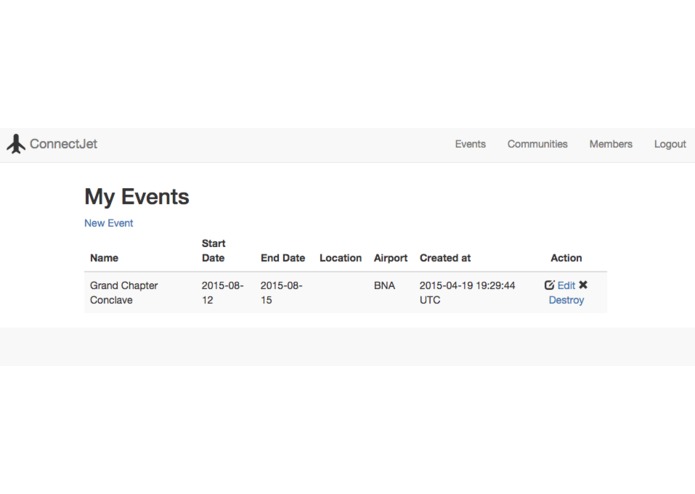This screenshot has height=494, width=695.
Task: Click the pencil edit icon beside Edit
Action: pyautogui.click(x=549, y=285)
